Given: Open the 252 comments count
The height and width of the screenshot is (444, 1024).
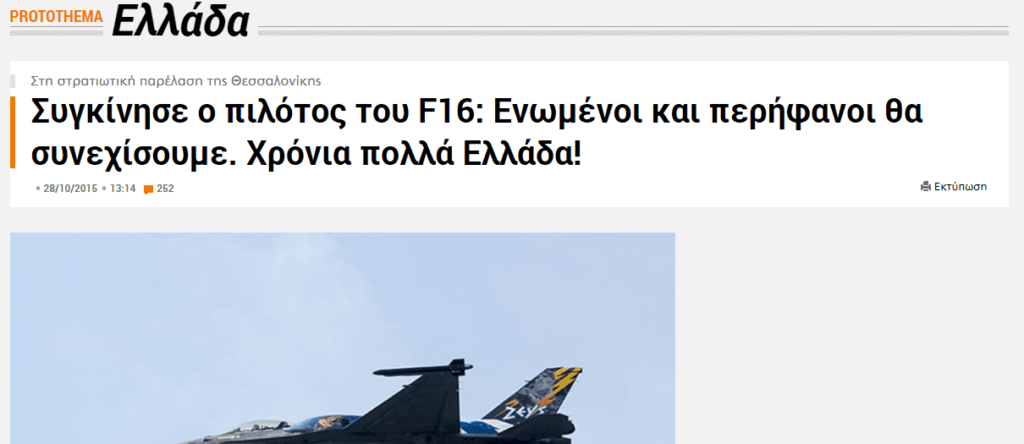Looking at the screenshot, I should [x=165, y=189].
